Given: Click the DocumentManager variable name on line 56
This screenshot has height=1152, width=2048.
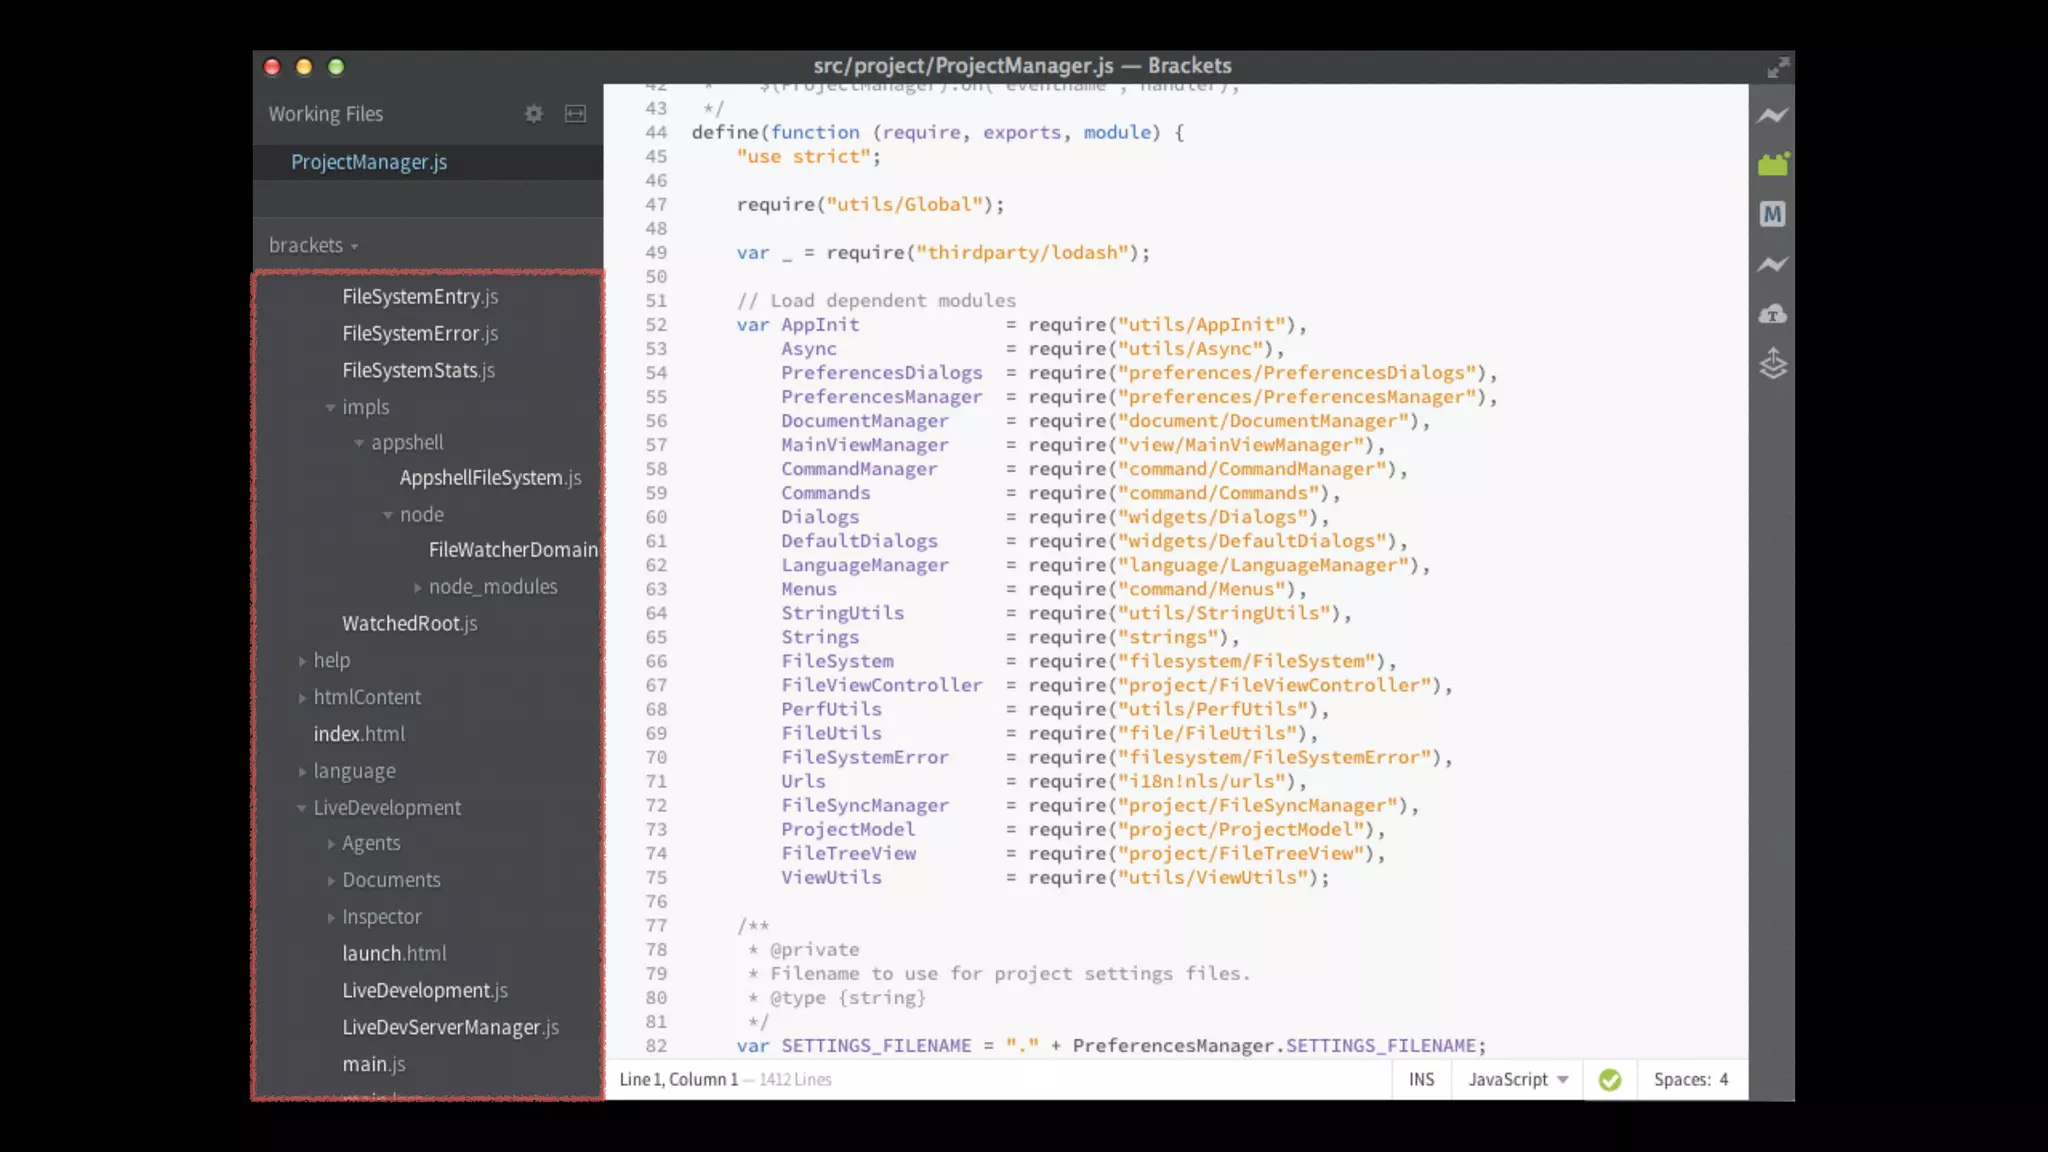Looking at the screenshot, I should 865,421.
